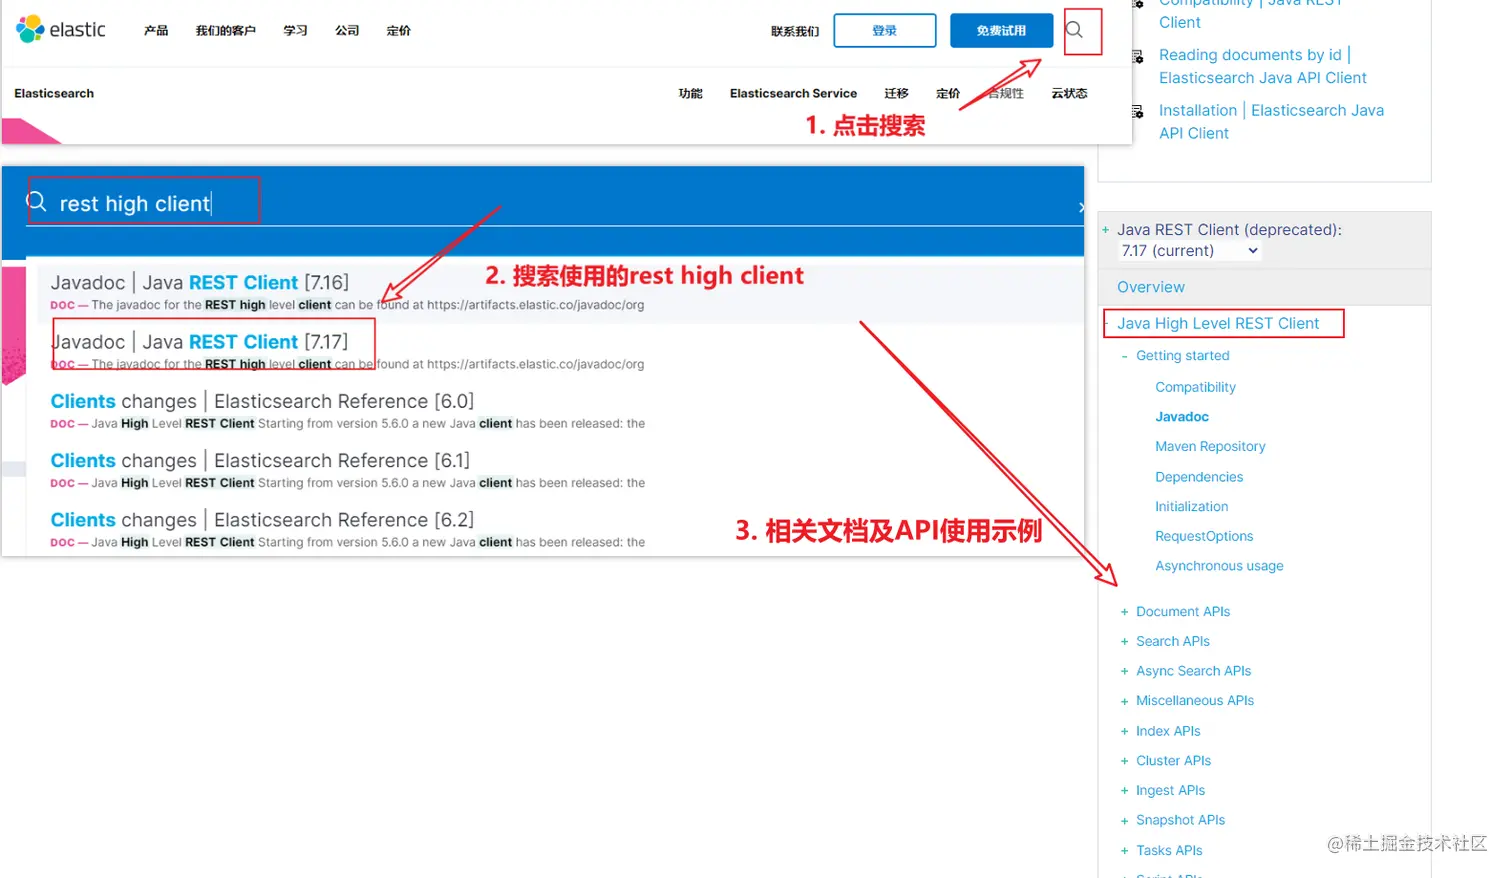Open Clients changes Elasticsearch Reference [6.2] result

pyautogui.click(x=262, y=520)
